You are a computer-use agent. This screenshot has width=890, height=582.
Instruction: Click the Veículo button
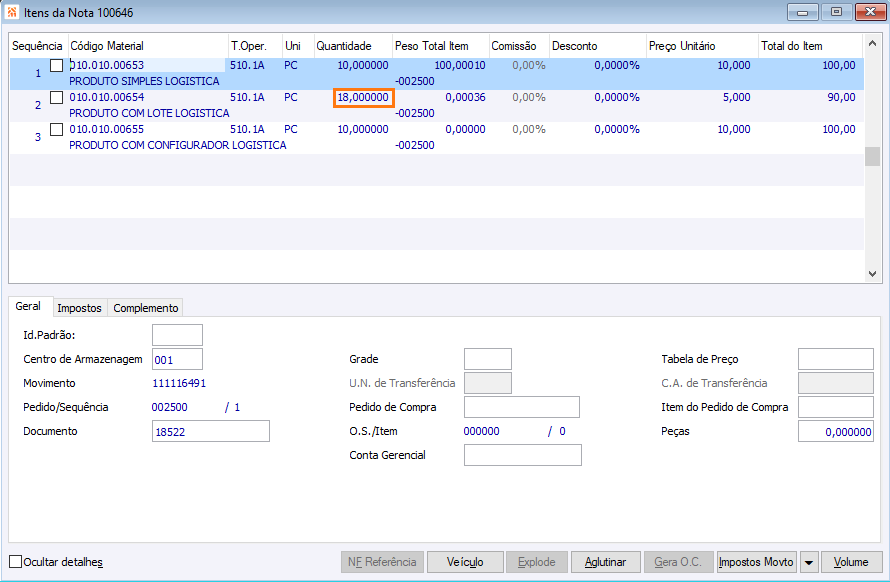pos(465,562)
